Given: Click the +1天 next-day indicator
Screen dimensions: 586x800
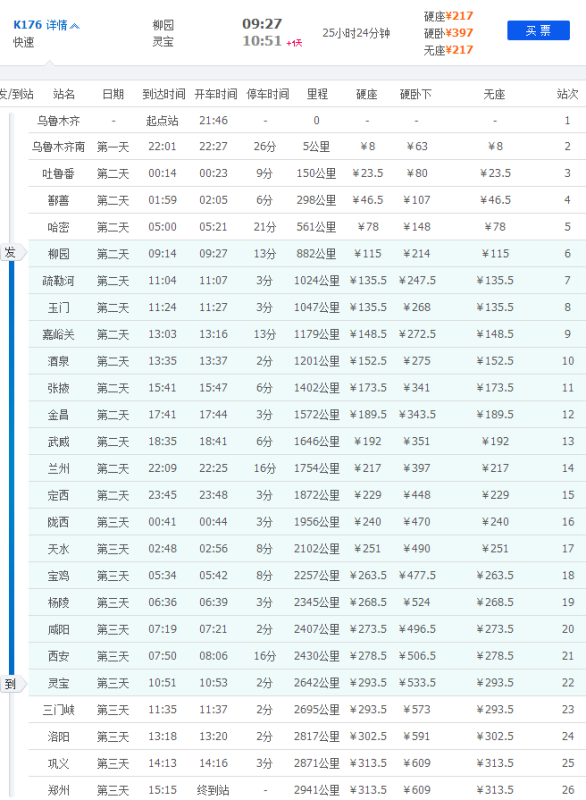Looking at the screenshot, I should [x=294, y=43].
